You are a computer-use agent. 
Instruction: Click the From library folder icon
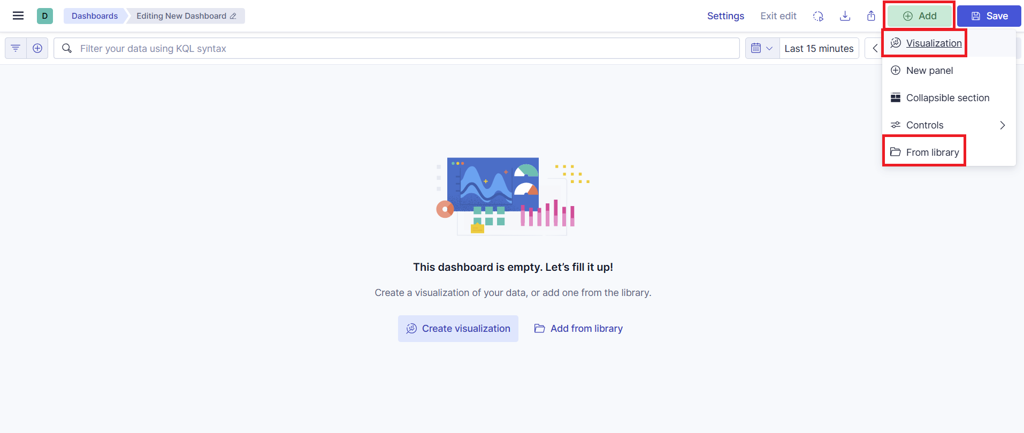click(895, 152)
